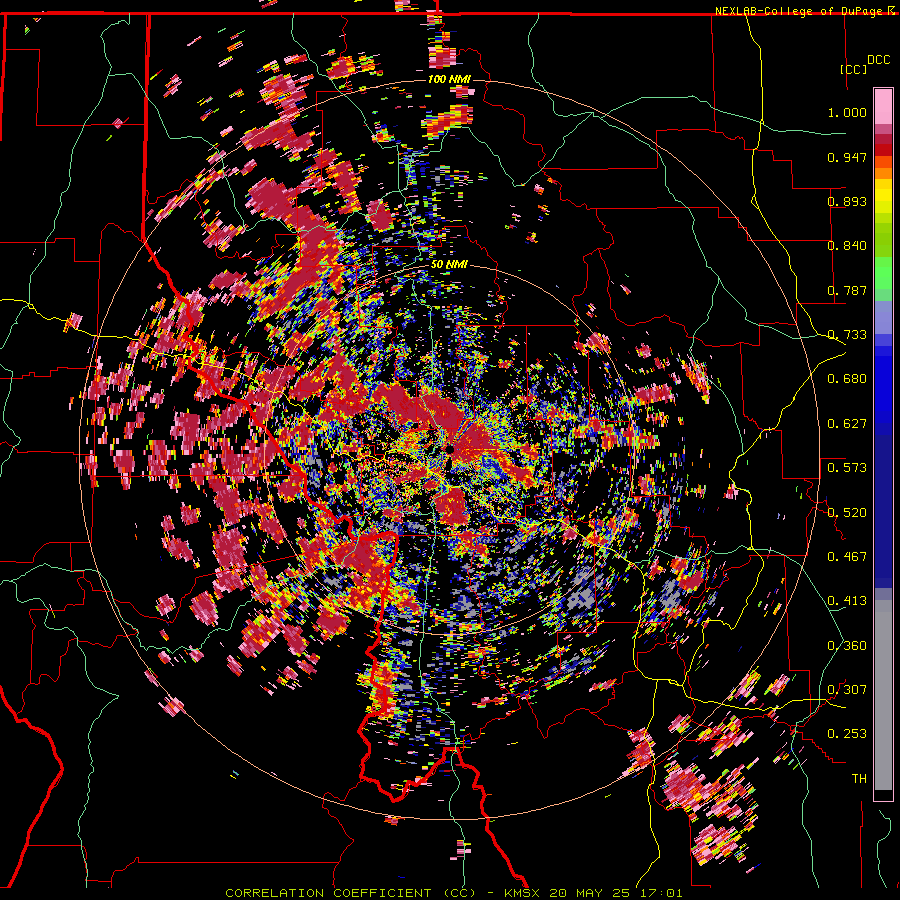The image size is (900, 900).
Task: Click the Correlation Coefficient KMSX caption
Action: tap(454, 893)
